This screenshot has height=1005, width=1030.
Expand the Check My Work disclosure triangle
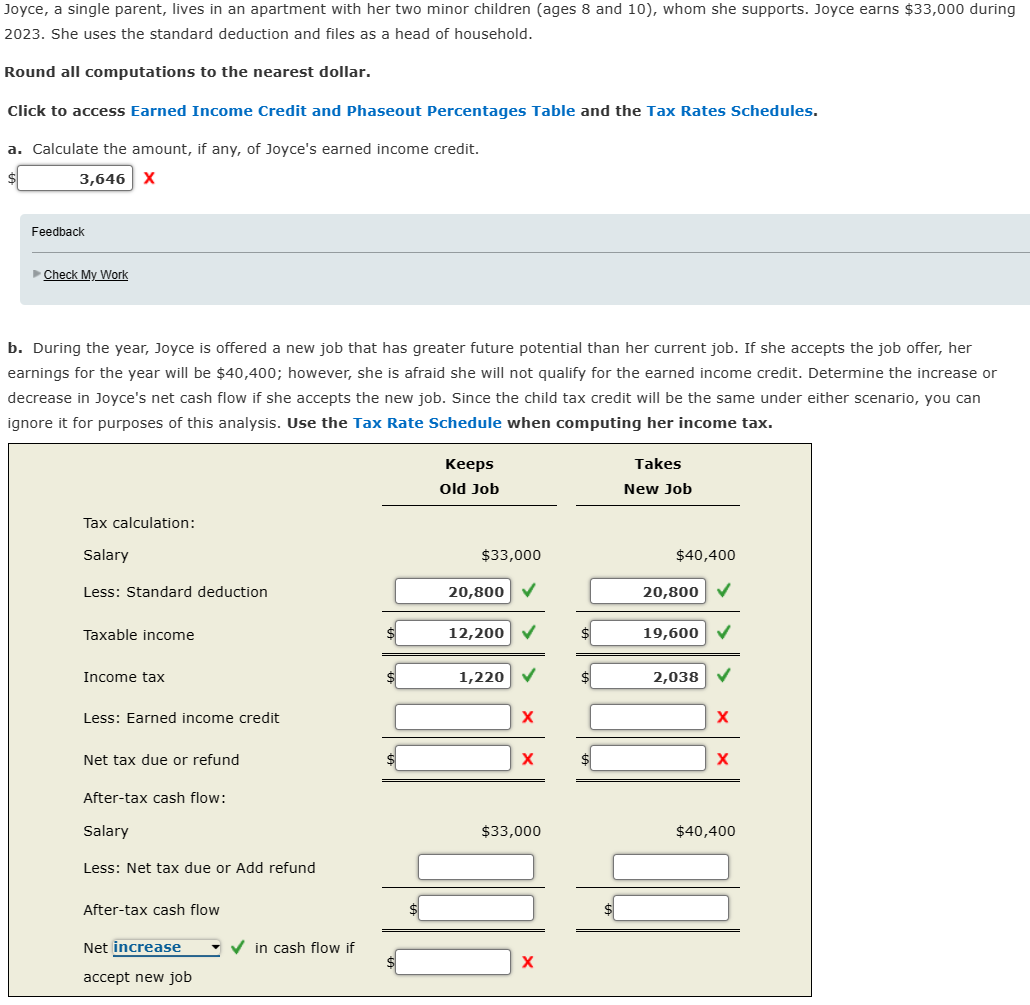37,274
